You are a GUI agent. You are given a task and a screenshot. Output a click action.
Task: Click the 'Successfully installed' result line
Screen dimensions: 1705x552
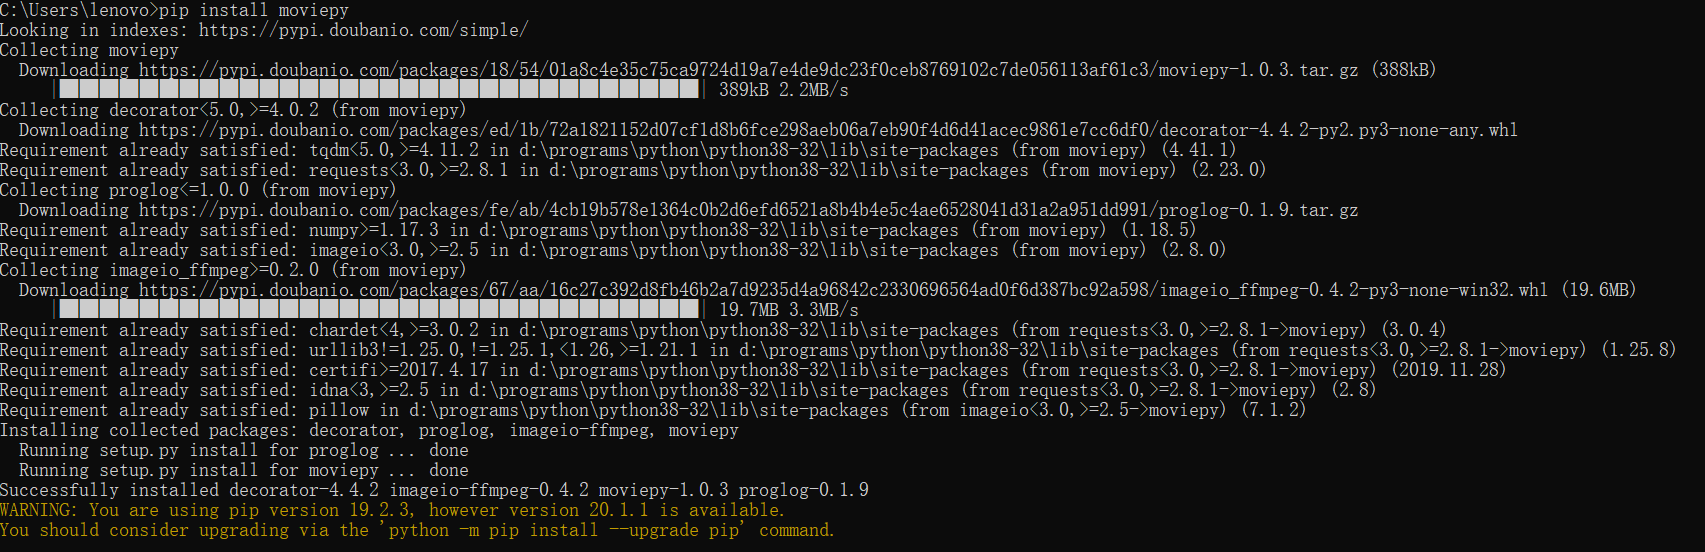(434, 490)
